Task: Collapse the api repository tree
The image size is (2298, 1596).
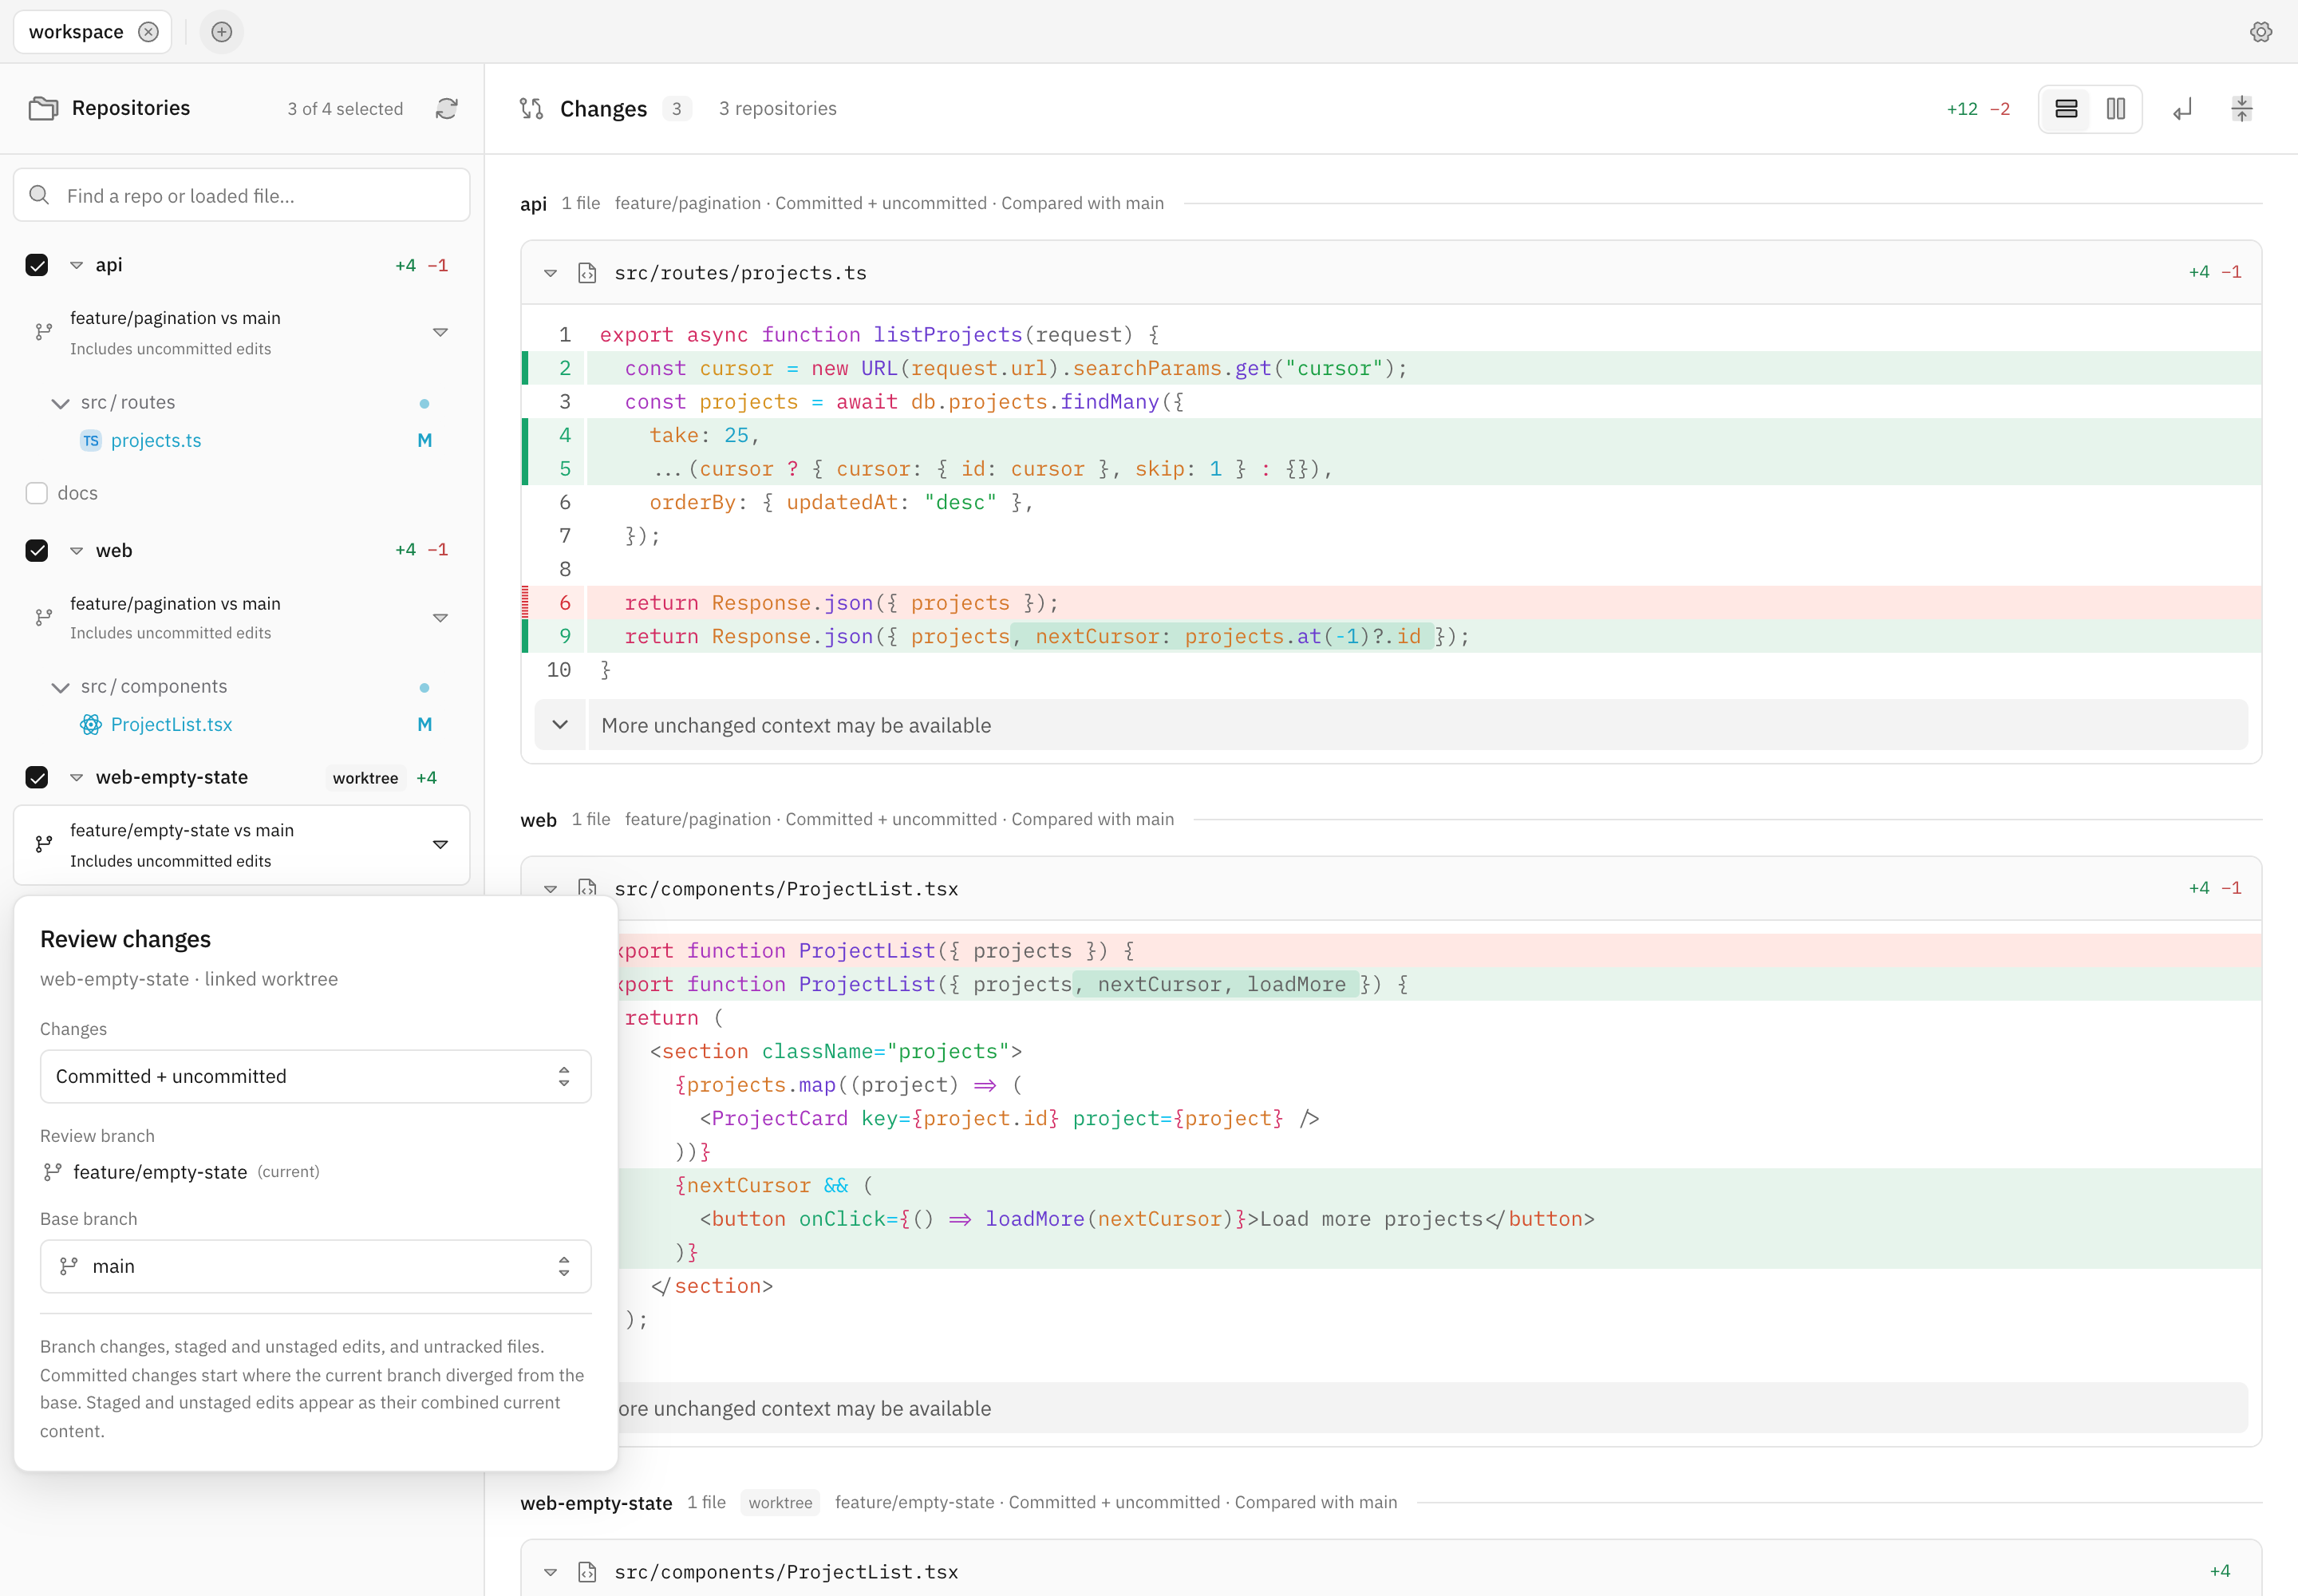Action: [x=76, y=265]
